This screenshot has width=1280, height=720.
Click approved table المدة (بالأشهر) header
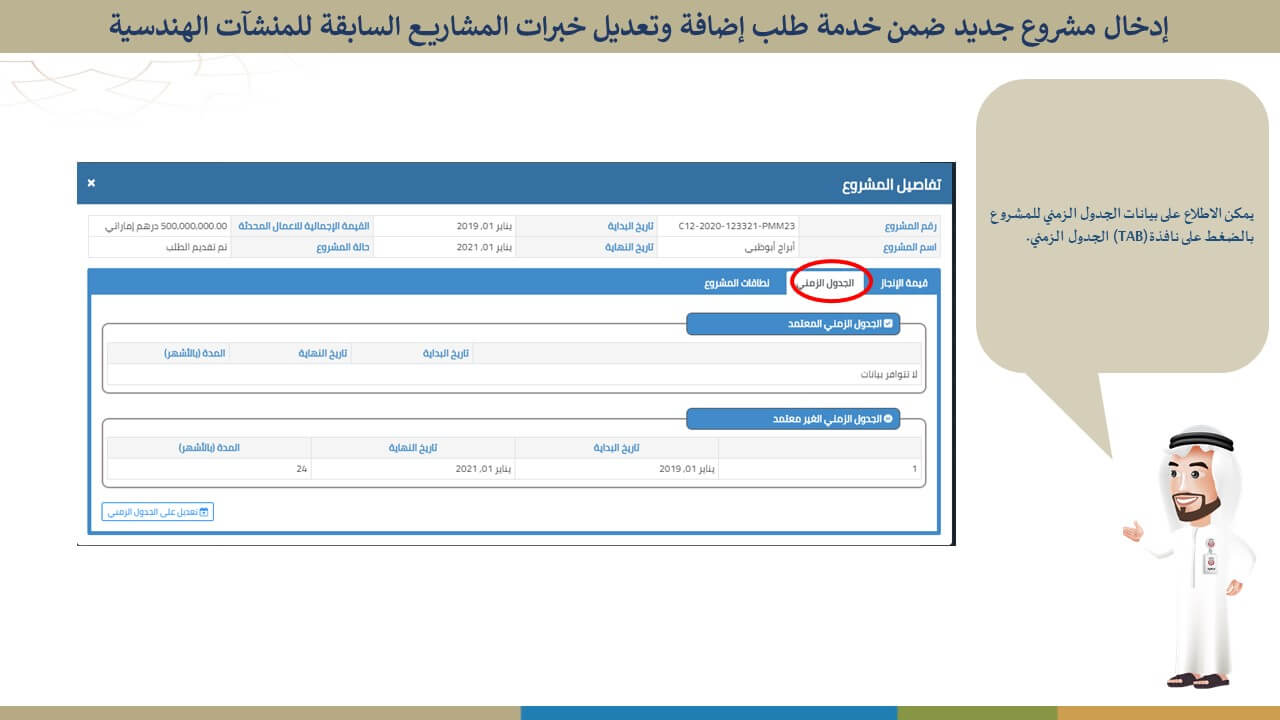click(195, 353)
